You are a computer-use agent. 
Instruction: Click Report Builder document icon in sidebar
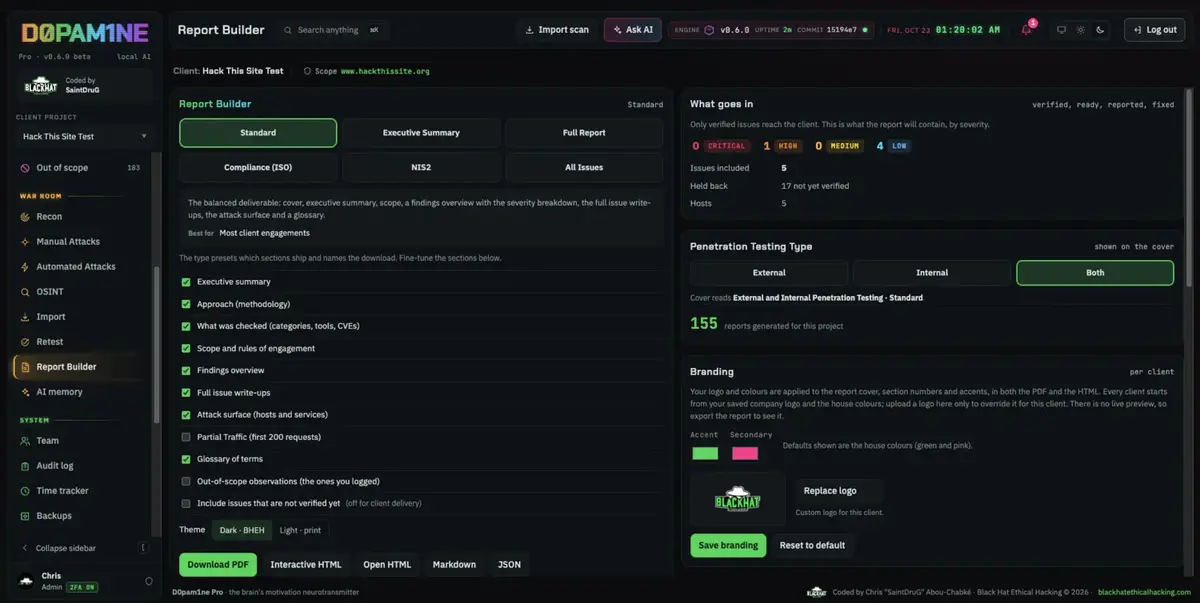[x=24, y=367]
